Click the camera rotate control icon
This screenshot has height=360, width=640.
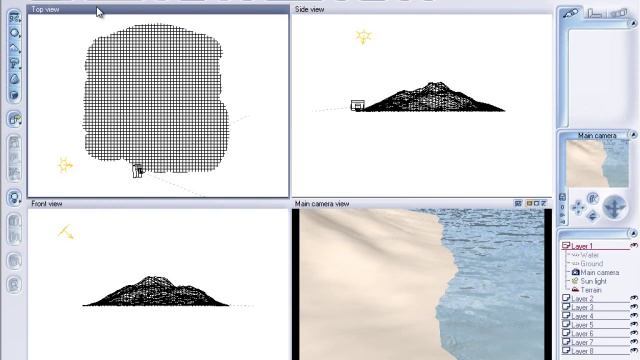tap(593, 199)
